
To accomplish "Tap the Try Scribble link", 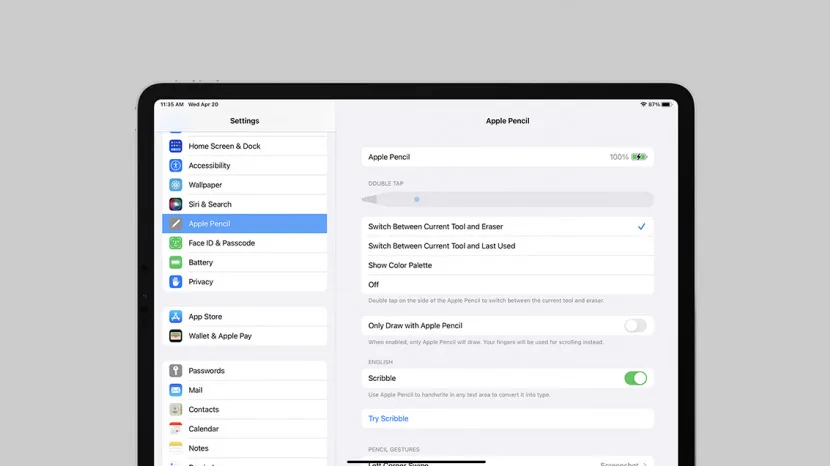I will coord(388,418).
